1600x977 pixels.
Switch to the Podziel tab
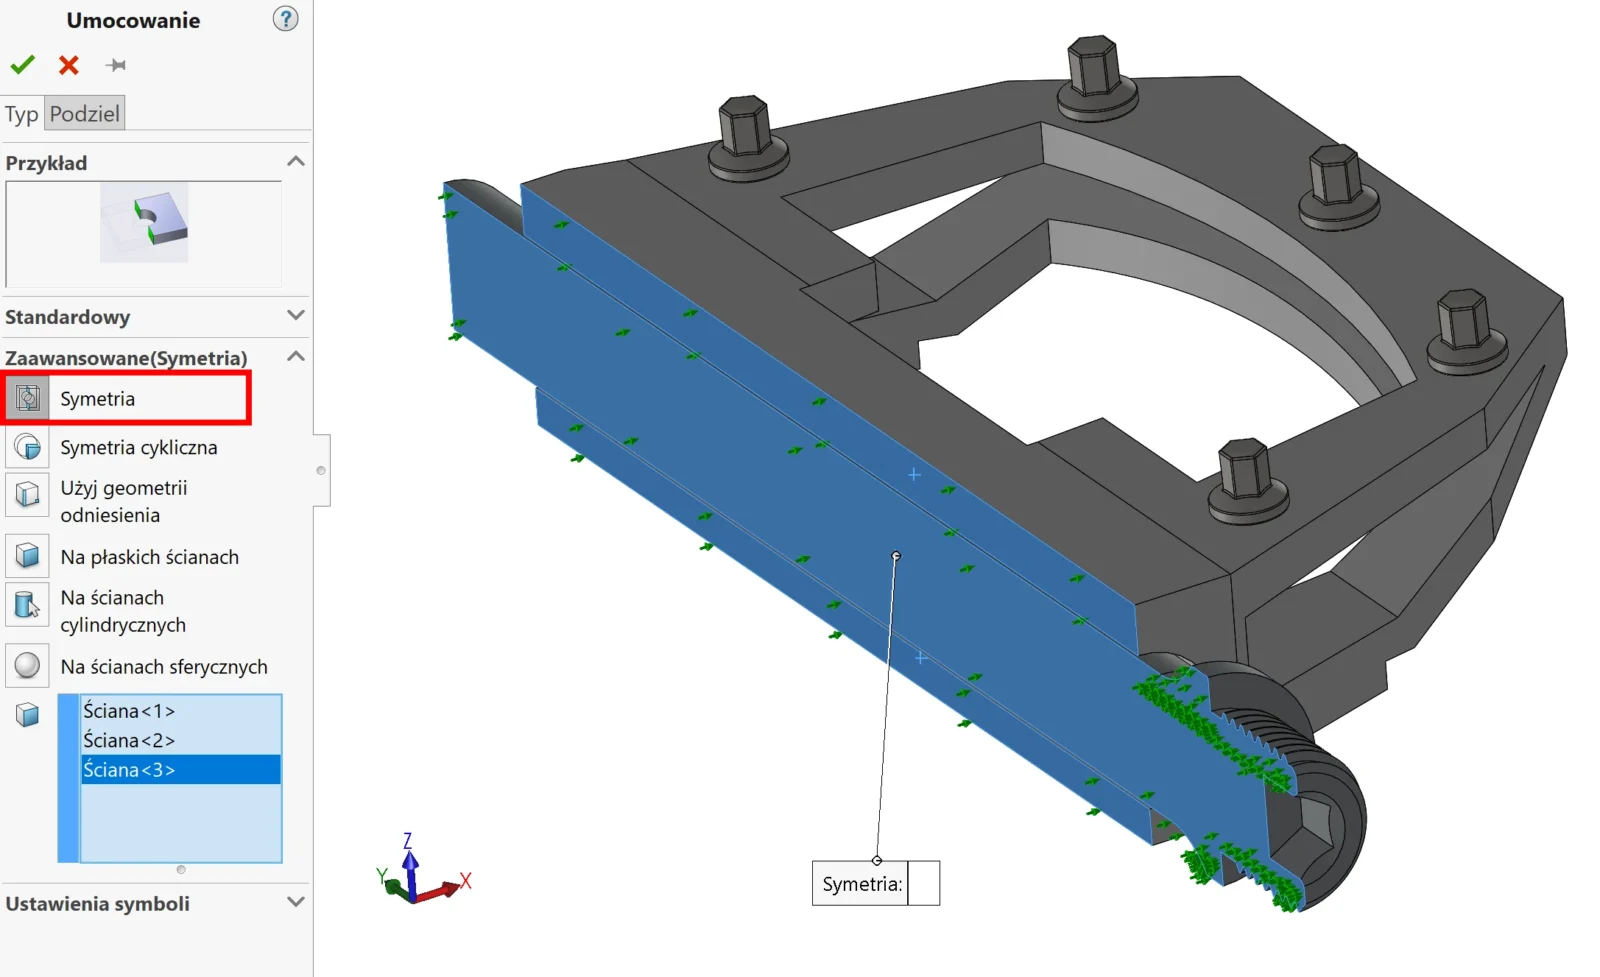(x=85, y=113)
